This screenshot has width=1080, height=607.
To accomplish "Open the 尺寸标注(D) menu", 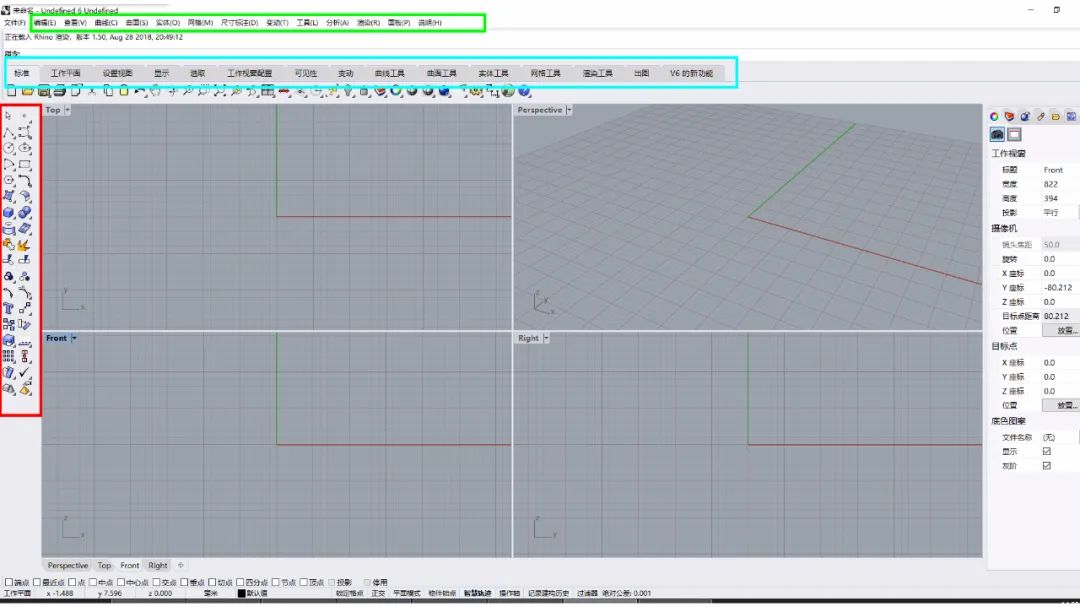I will [x=239, y=23].
